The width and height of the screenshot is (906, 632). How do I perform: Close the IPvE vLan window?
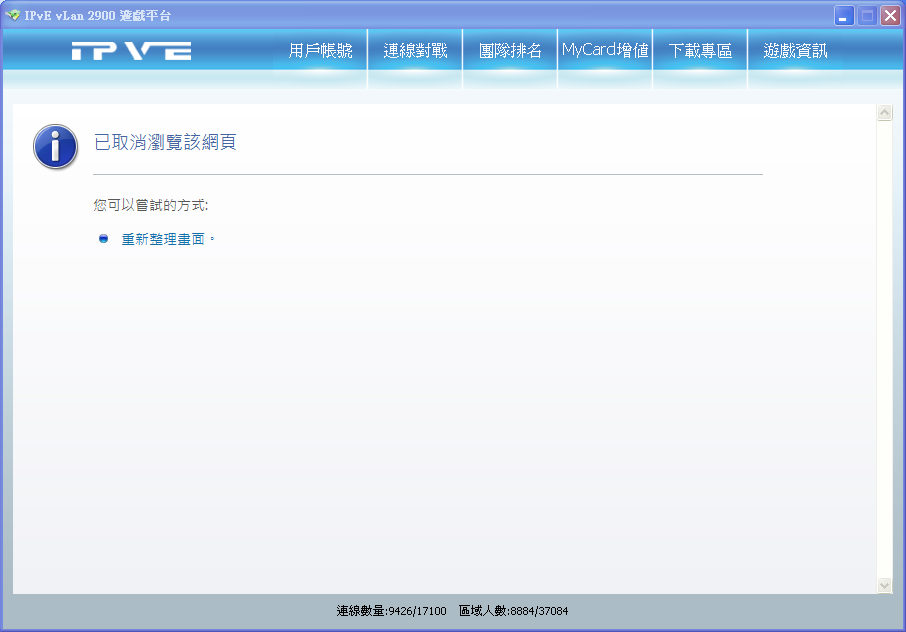click(890, 16)
